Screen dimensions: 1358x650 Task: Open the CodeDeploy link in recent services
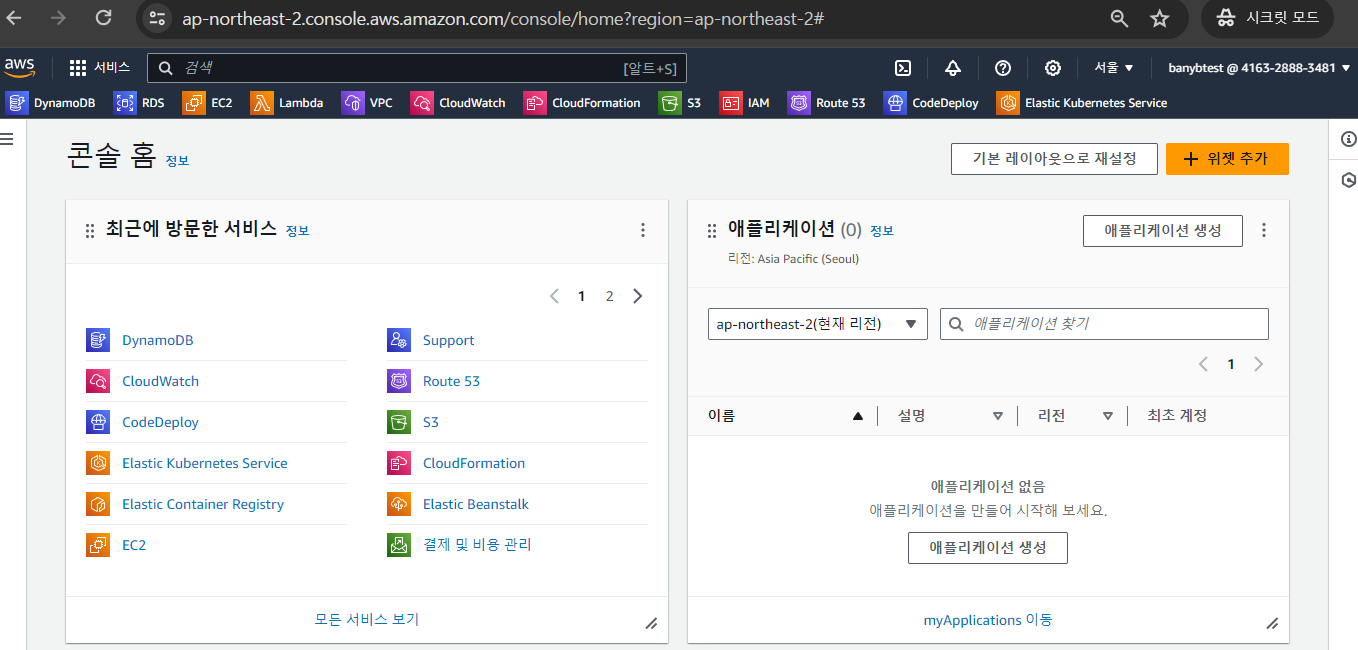click(x=160, y=422)
